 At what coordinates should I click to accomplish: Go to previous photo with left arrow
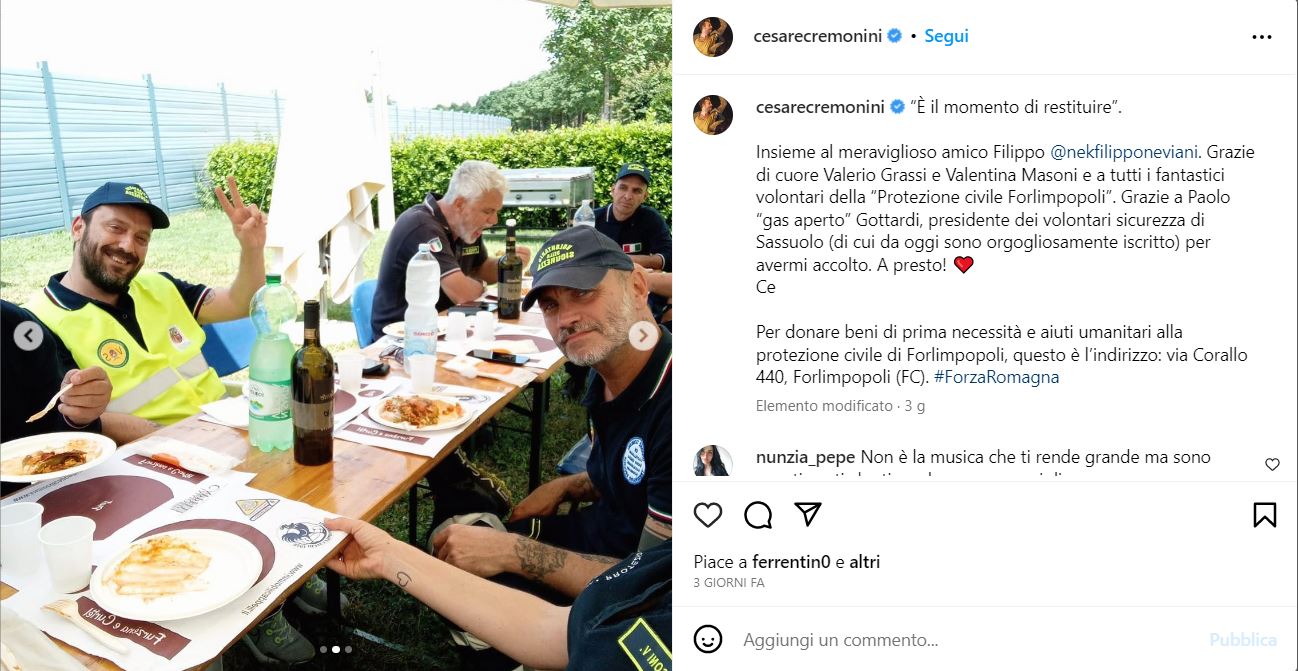(x=28, y=336)
